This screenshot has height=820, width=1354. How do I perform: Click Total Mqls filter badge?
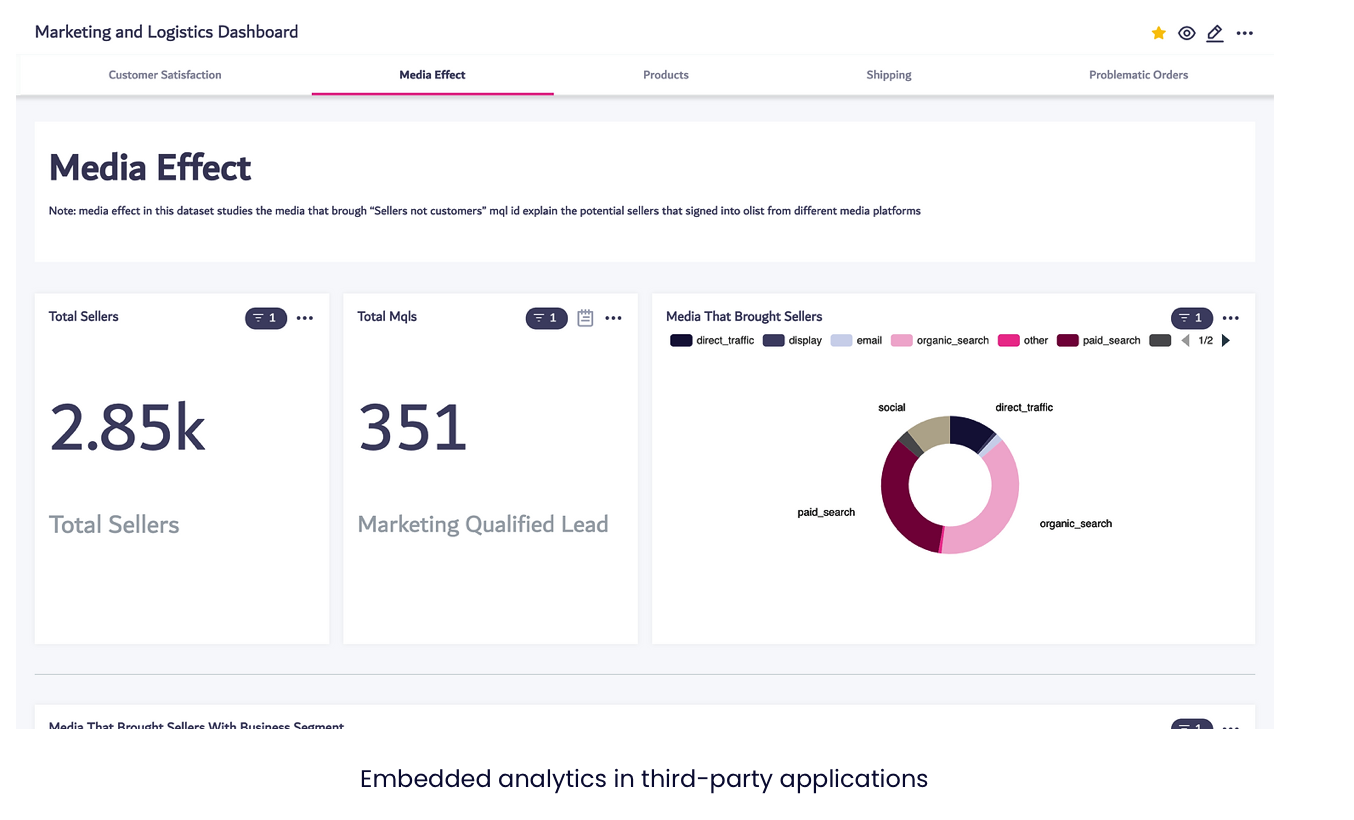pos(547,318)
